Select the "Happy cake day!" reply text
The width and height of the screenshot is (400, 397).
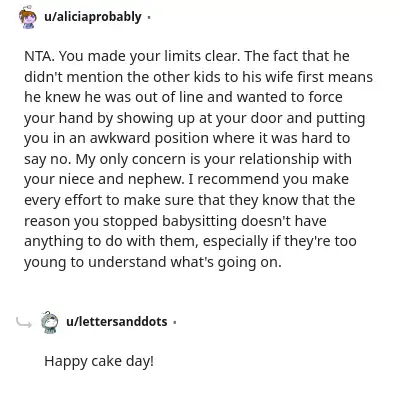pos(99,361)
